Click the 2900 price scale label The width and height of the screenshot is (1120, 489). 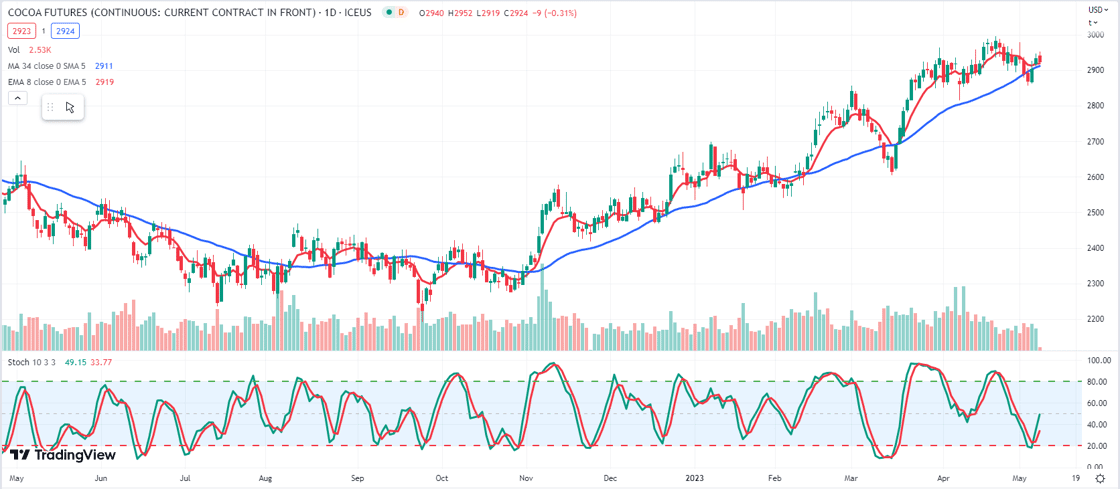point(1097,71)
